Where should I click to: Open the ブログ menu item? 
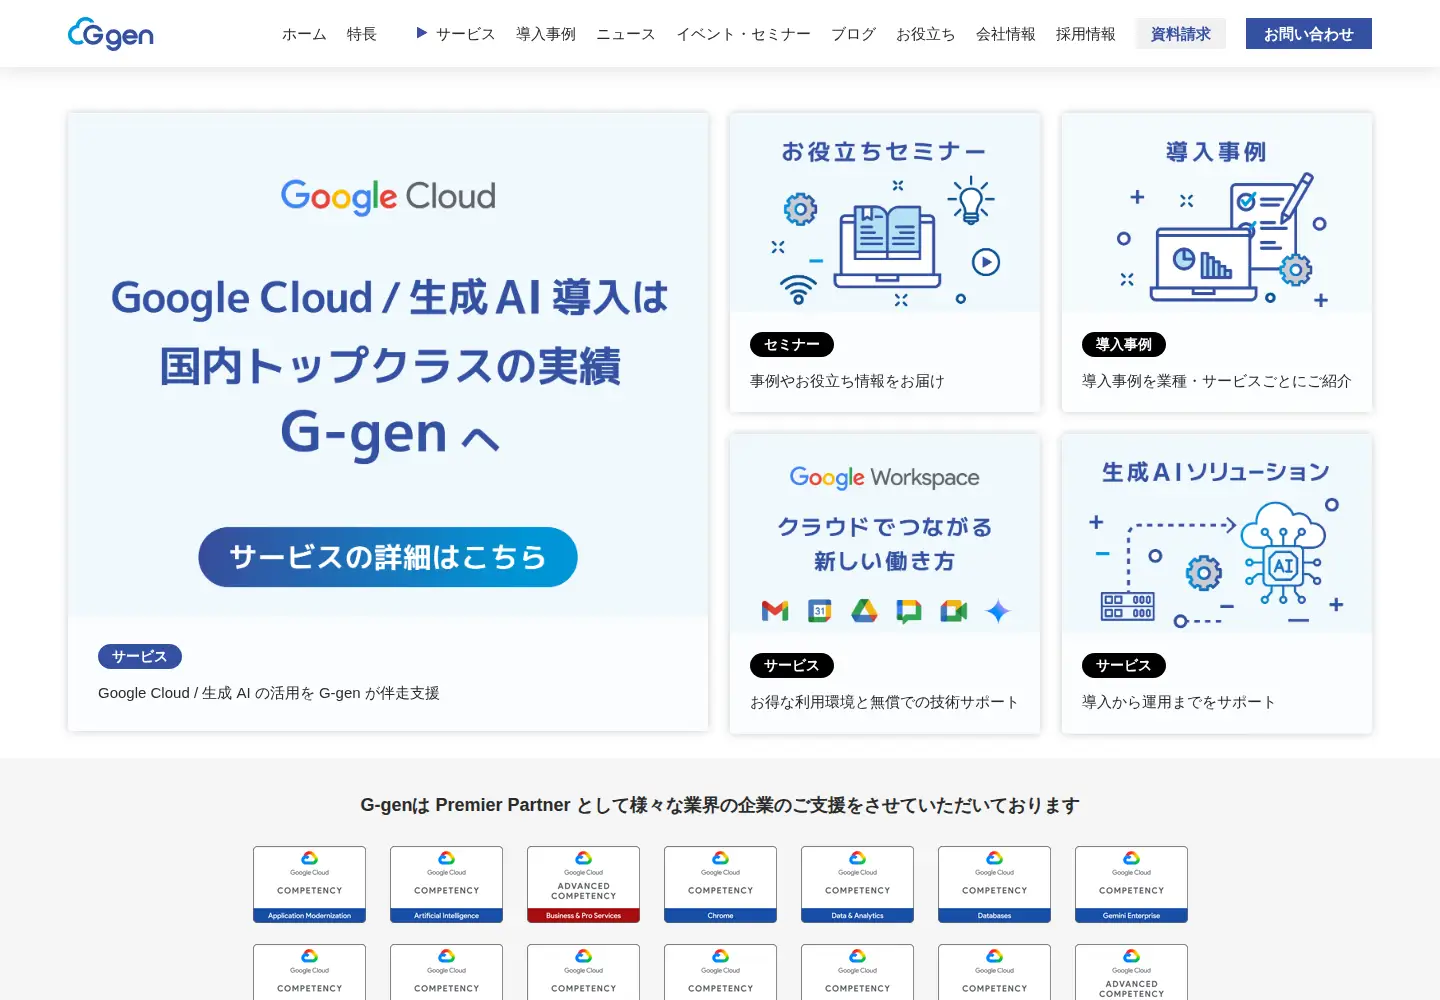(x=854, y=34)
